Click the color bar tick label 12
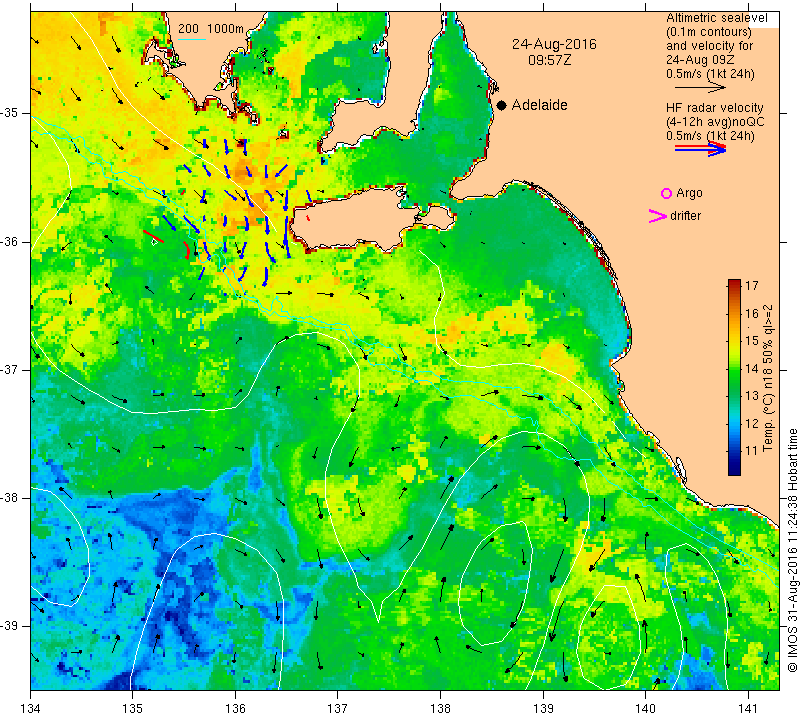Viewport: 800px width, 720px height. 752,423
